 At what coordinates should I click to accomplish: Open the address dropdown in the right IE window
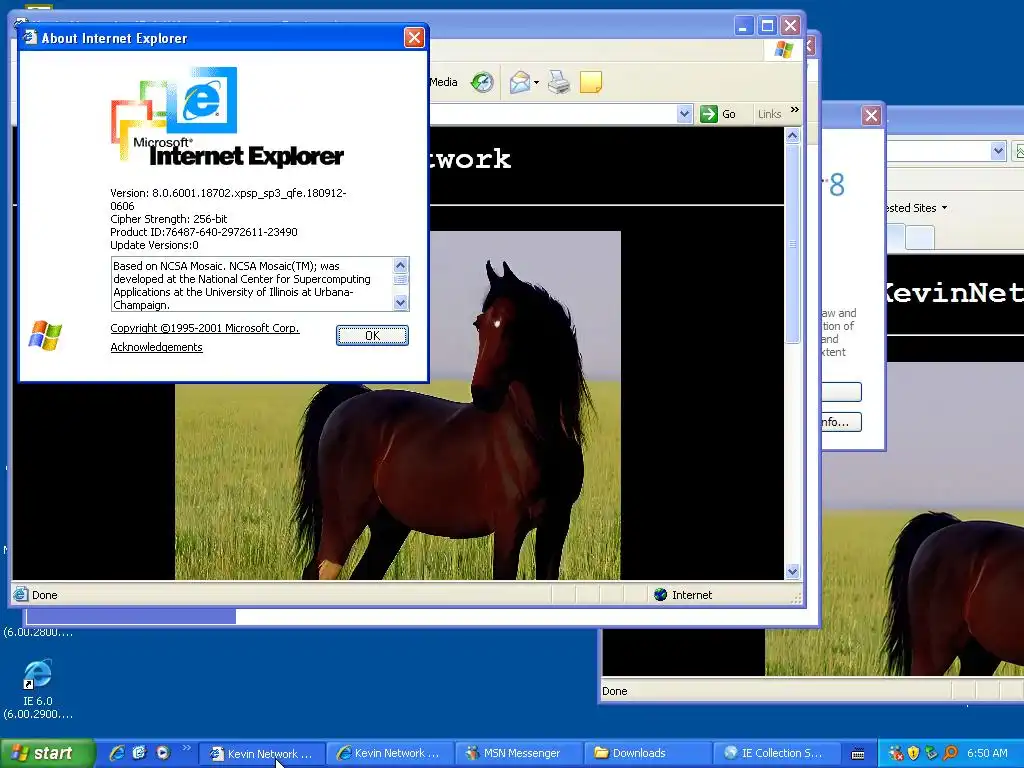[x=997, y=151]
